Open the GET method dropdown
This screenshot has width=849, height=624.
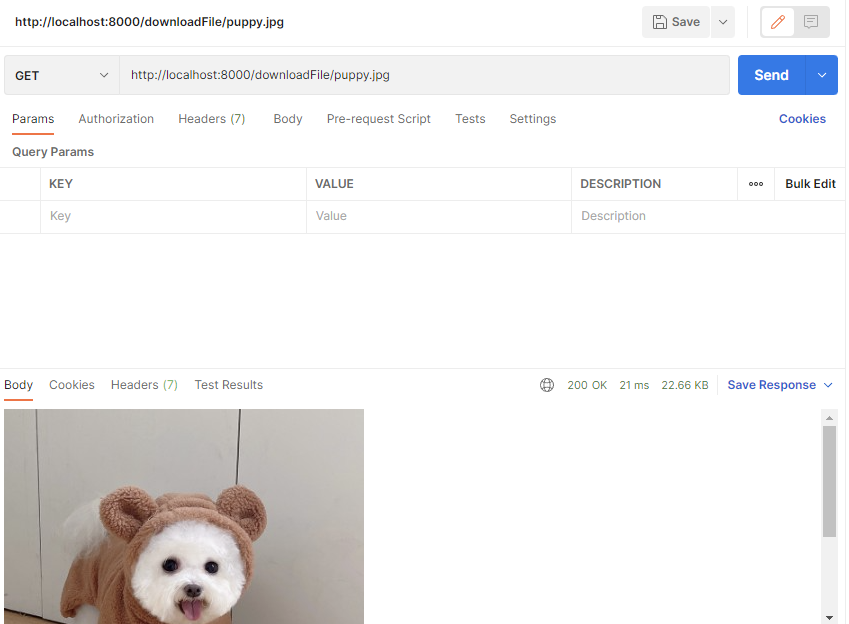click(x=60, y=74)
